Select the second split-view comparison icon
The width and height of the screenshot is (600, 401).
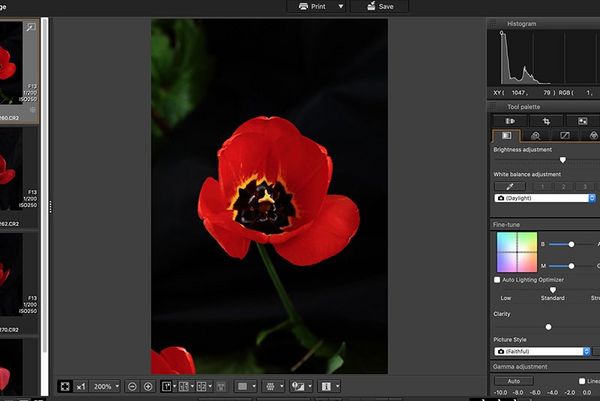201,386
